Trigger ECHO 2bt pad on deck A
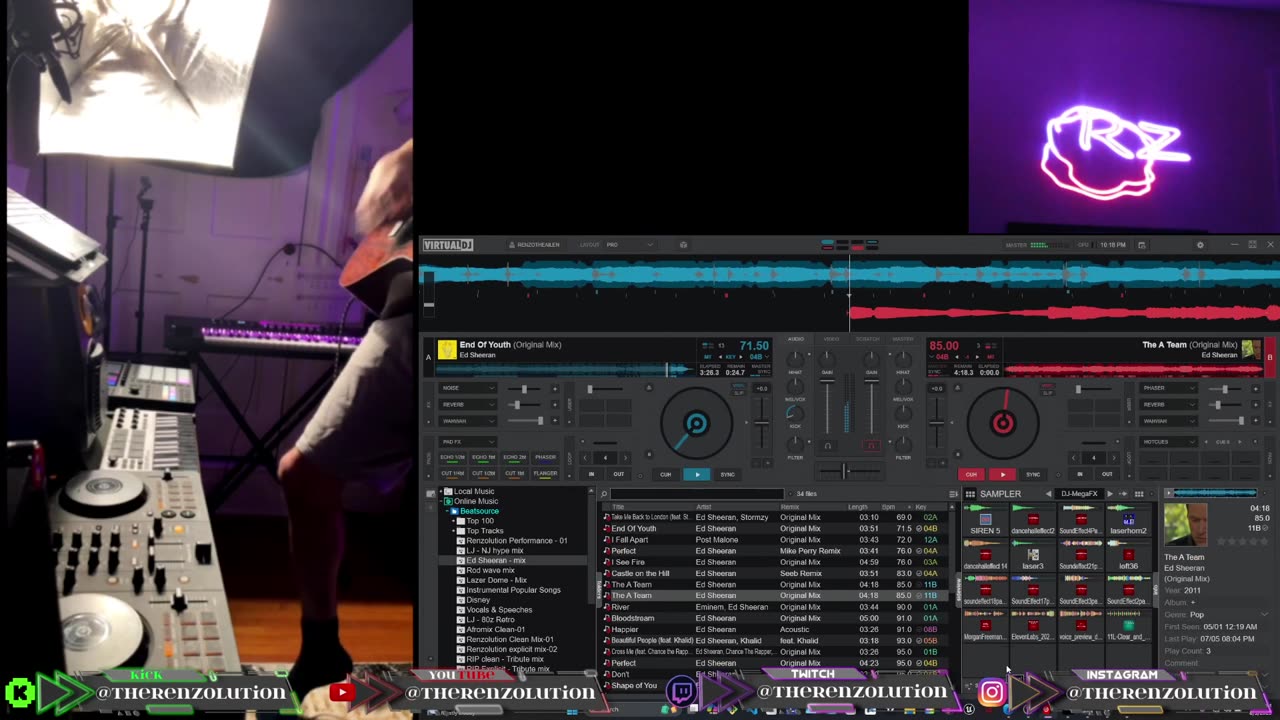This screenshot has height=720, width=1280. point(514,457)
